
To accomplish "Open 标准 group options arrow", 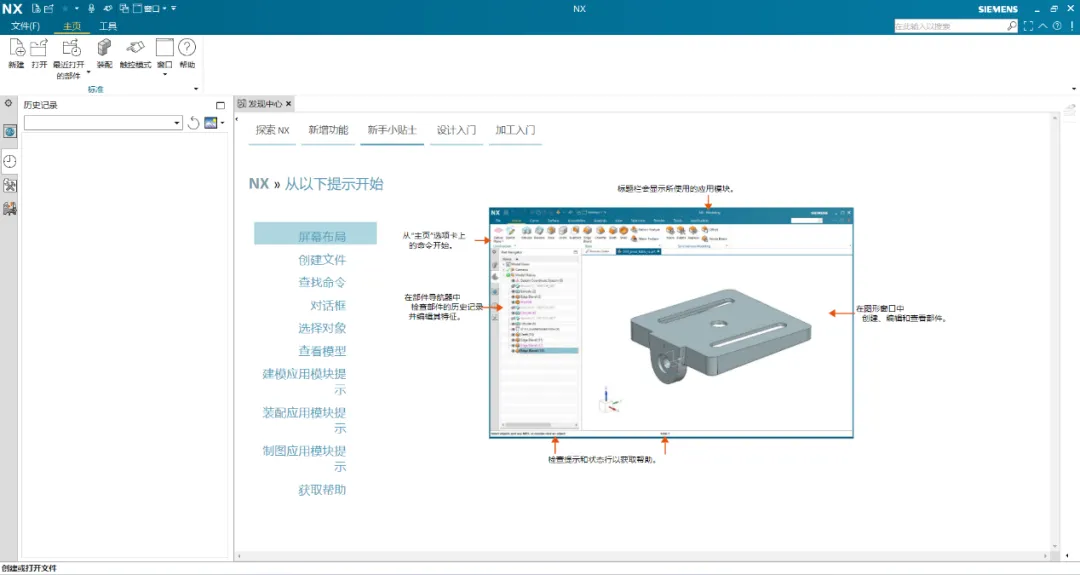I will pos(196,89).
